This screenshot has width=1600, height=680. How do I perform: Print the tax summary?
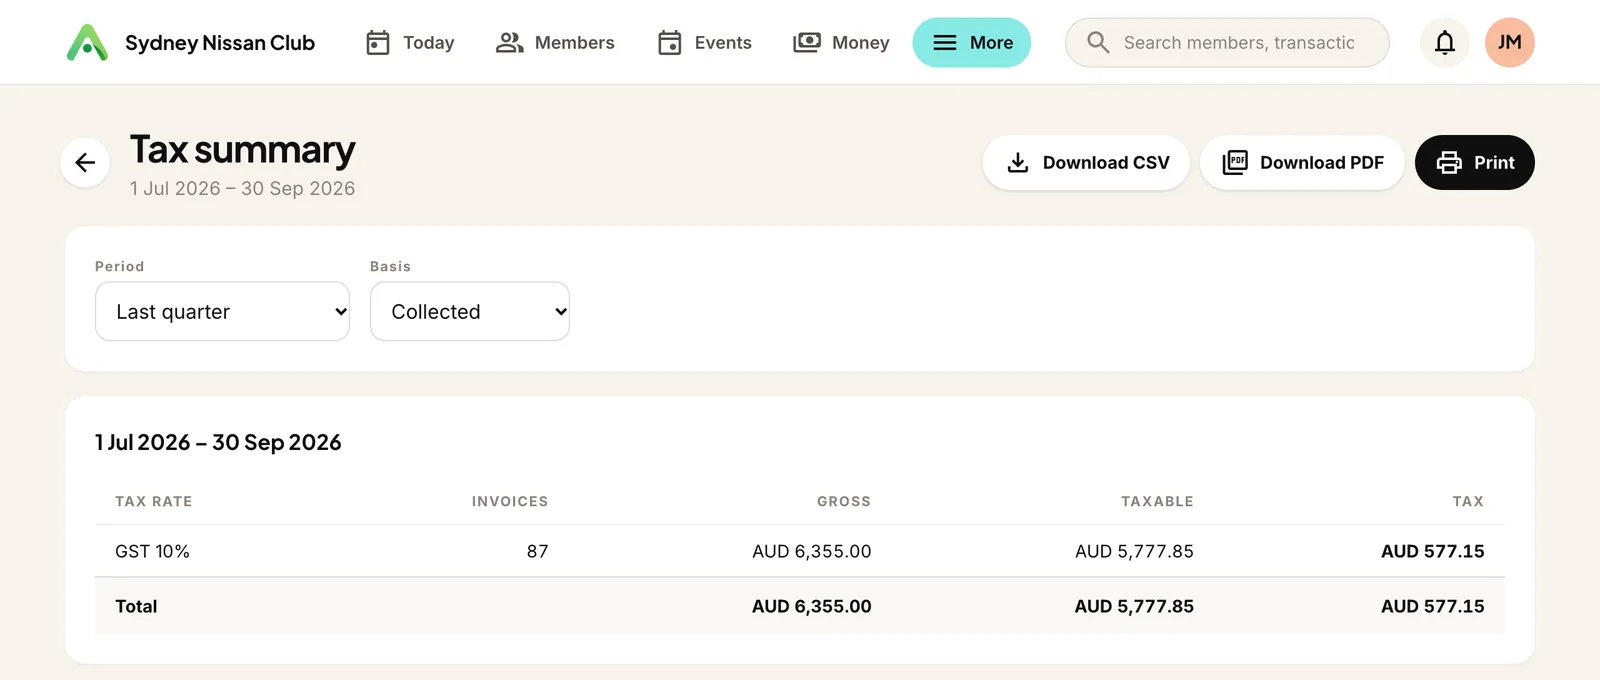(1475, 162)
